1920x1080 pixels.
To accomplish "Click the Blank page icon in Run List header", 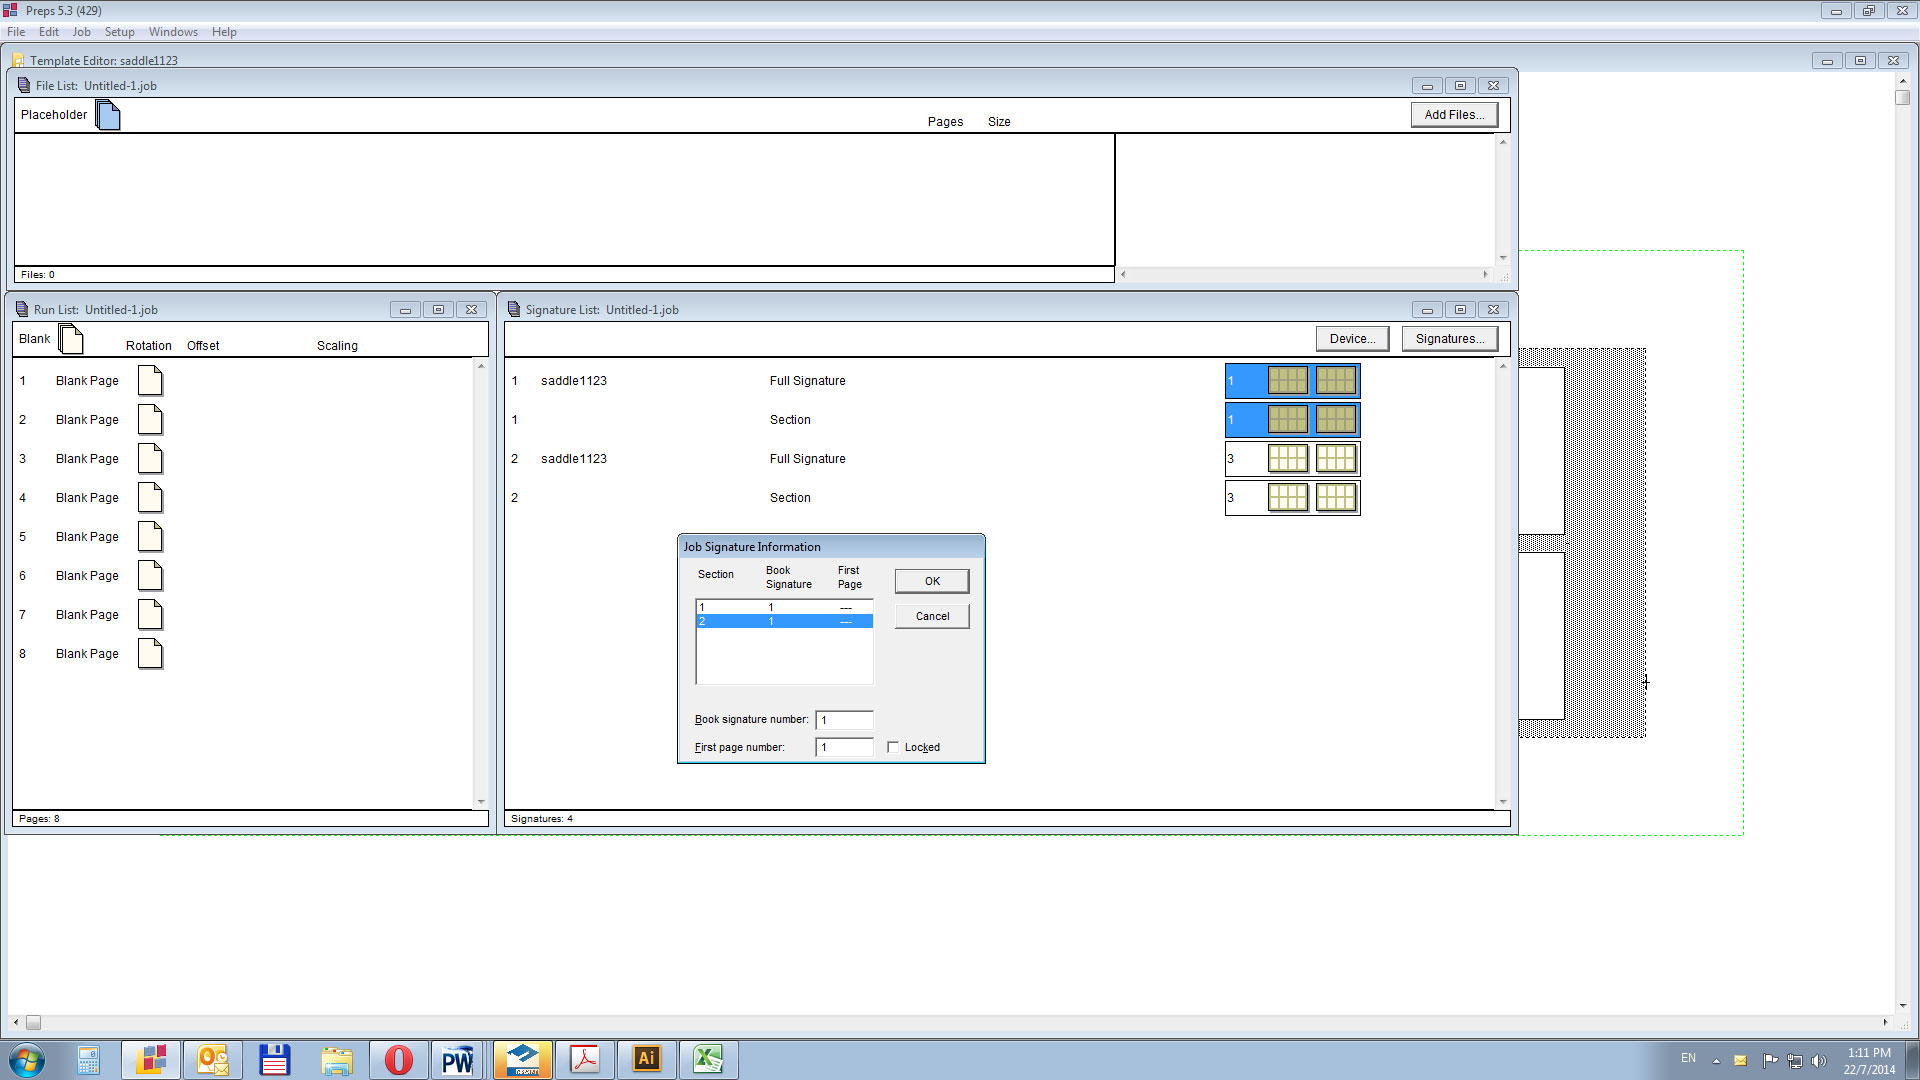I will (x=71, y=339).
